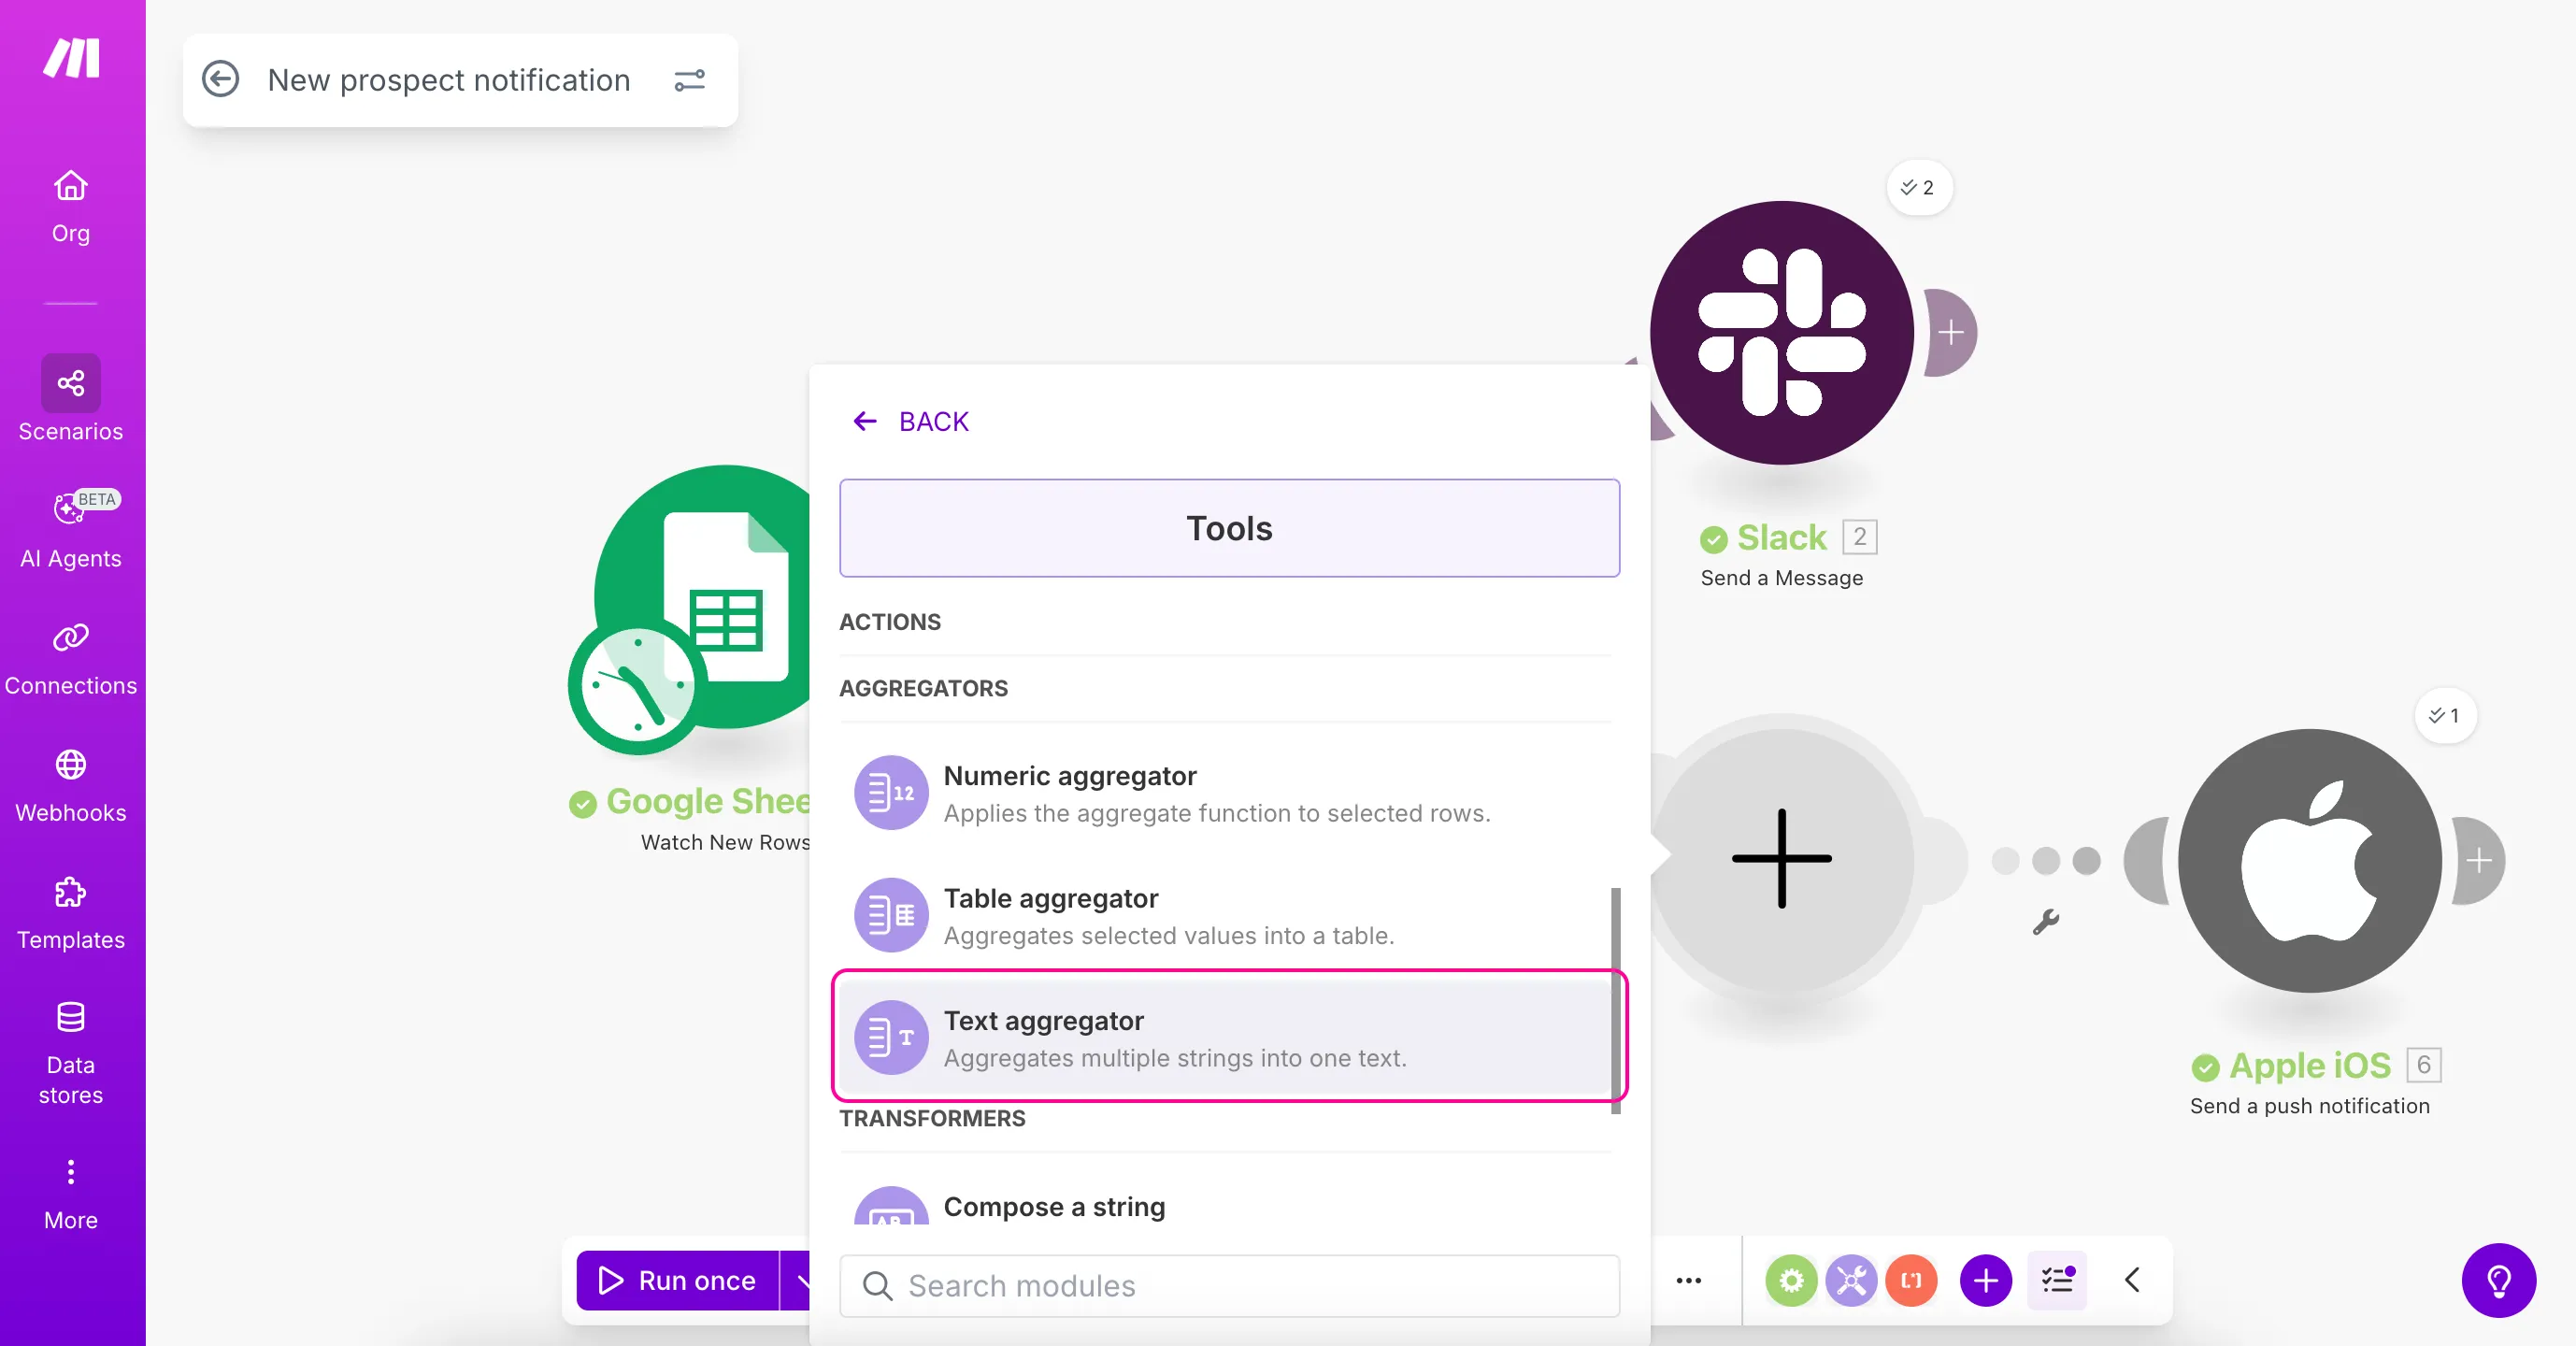The image size is (2576, 1346).
Task: Click the Apple iOS module number 6 box
Action: tap(2423, 1065)
